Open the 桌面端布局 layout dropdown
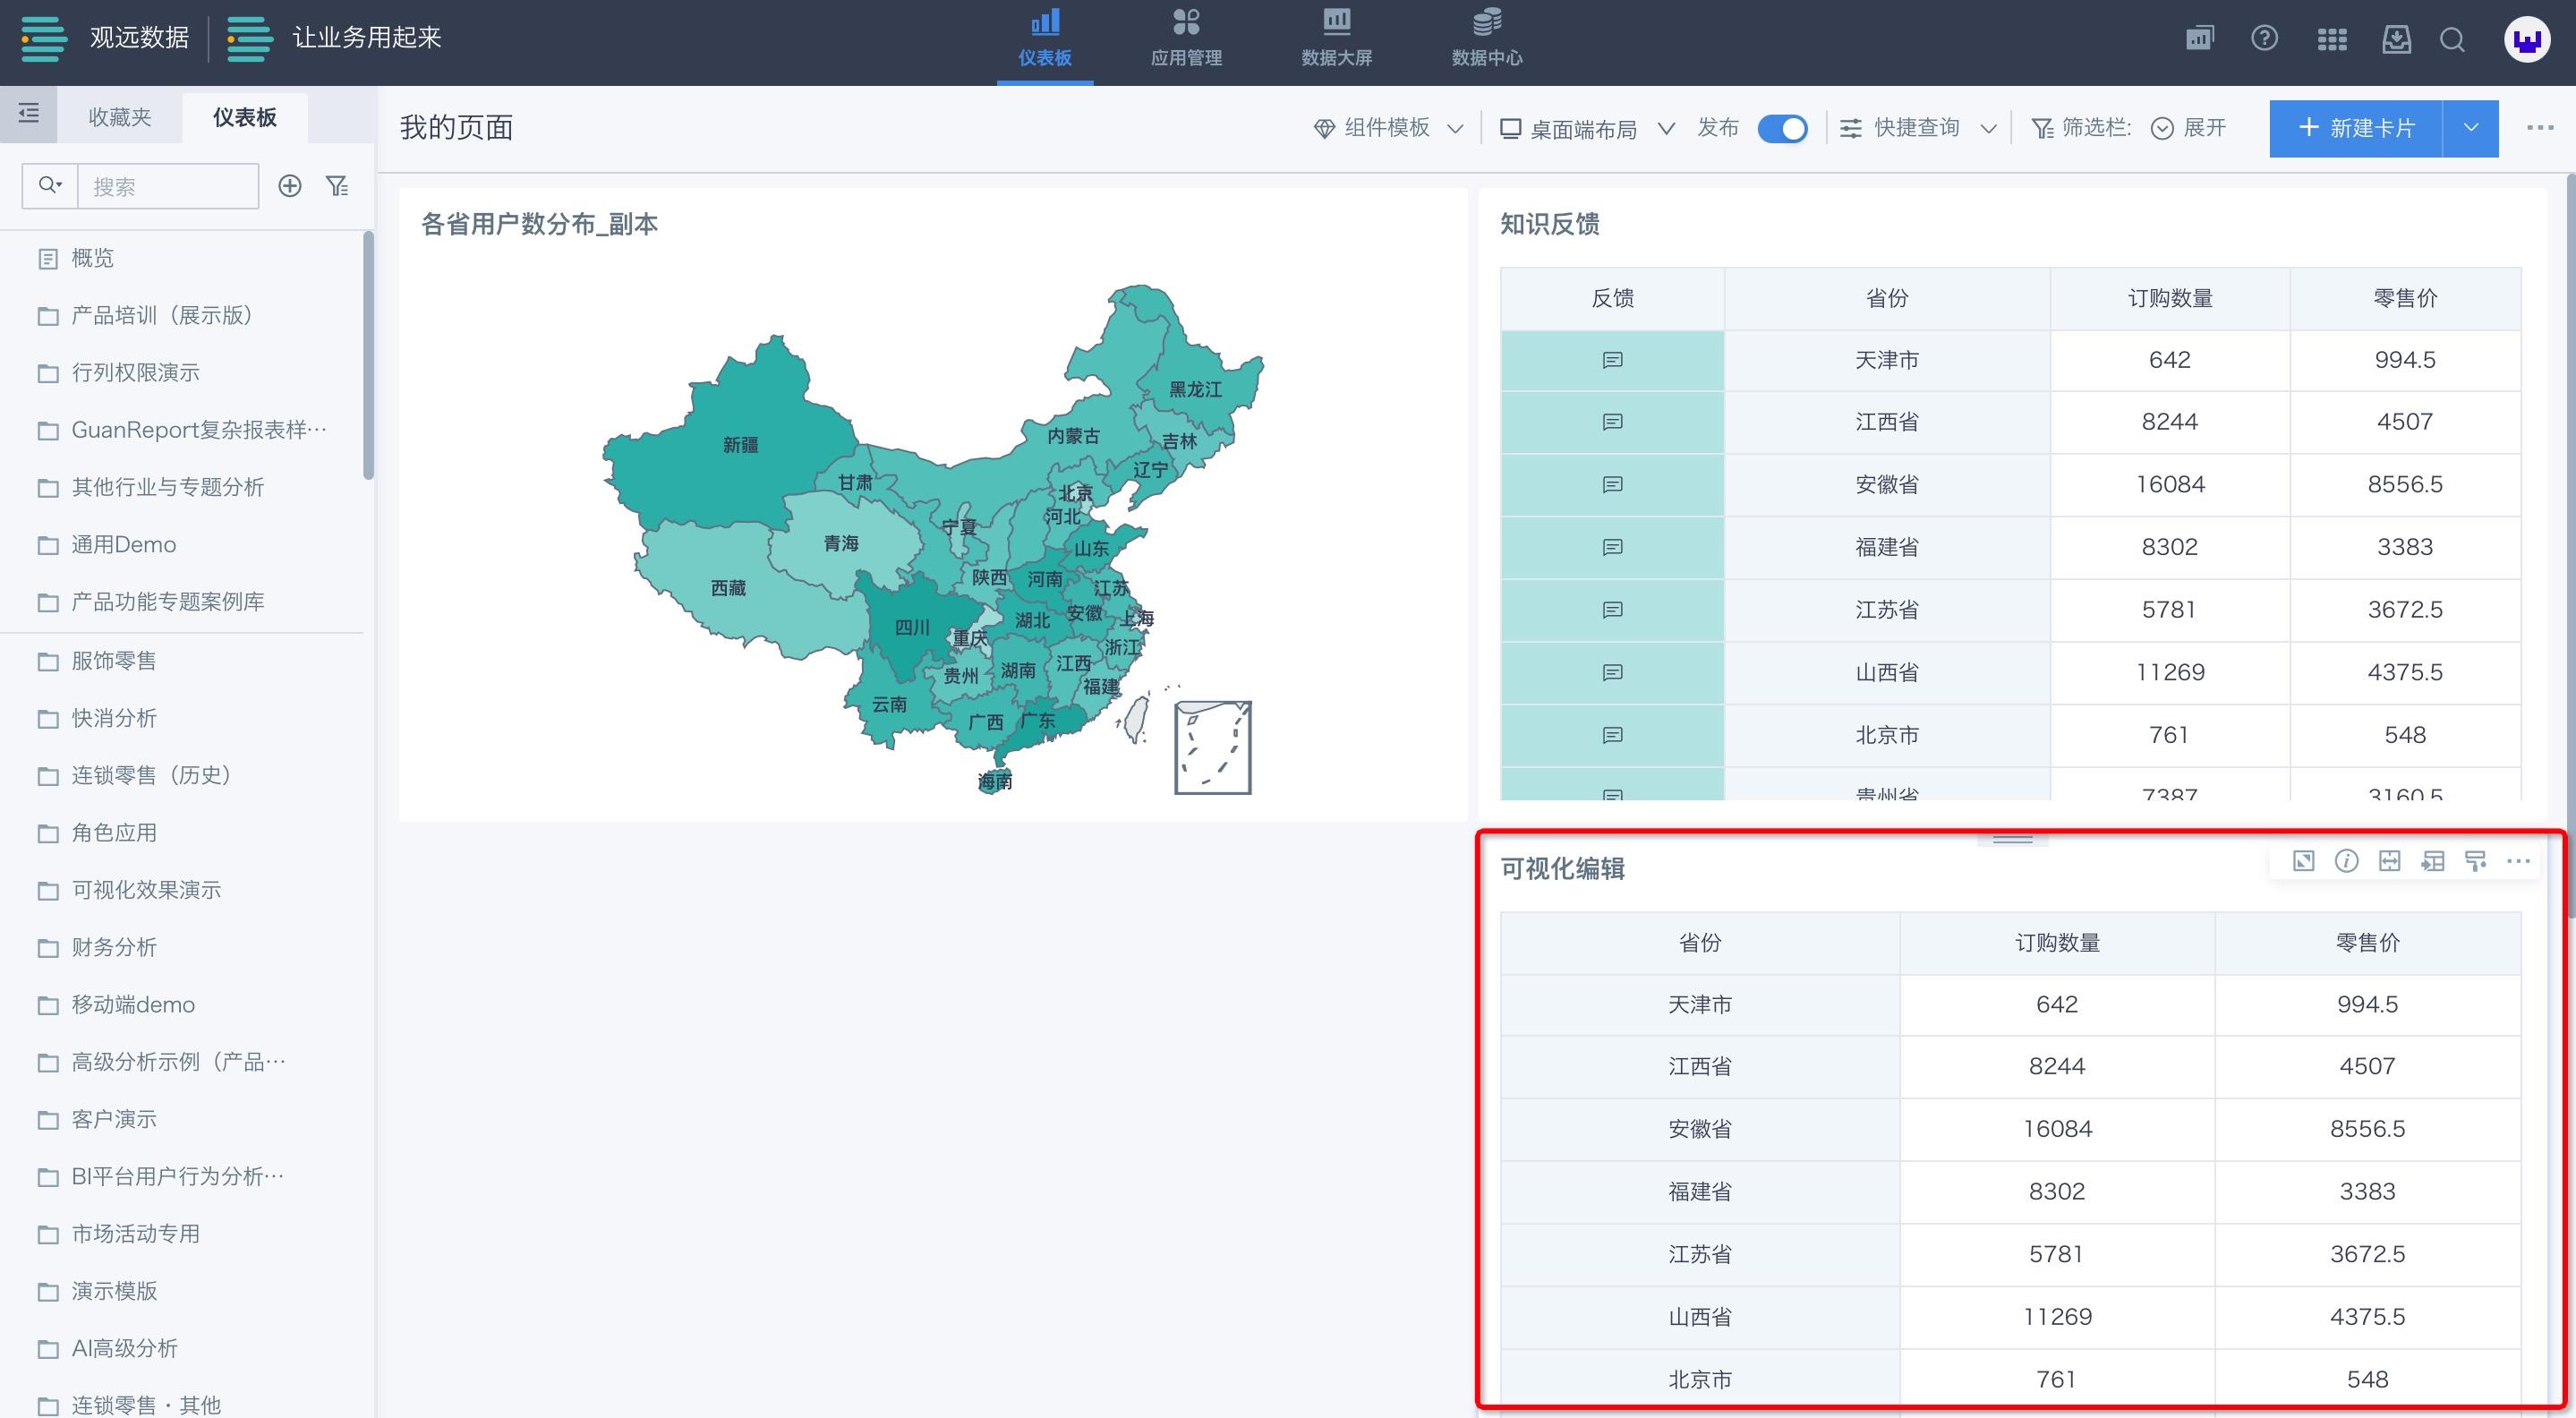The image size is (2576, 1418). 1587,129
